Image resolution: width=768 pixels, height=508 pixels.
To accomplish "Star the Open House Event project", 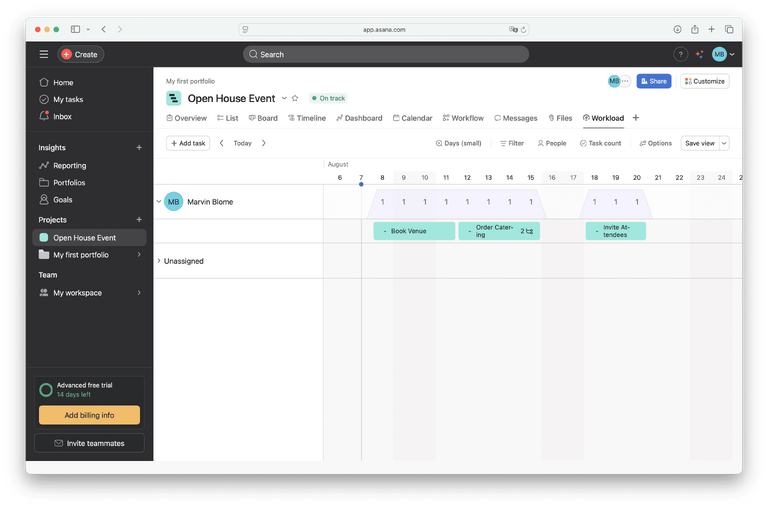I will 295,98.
